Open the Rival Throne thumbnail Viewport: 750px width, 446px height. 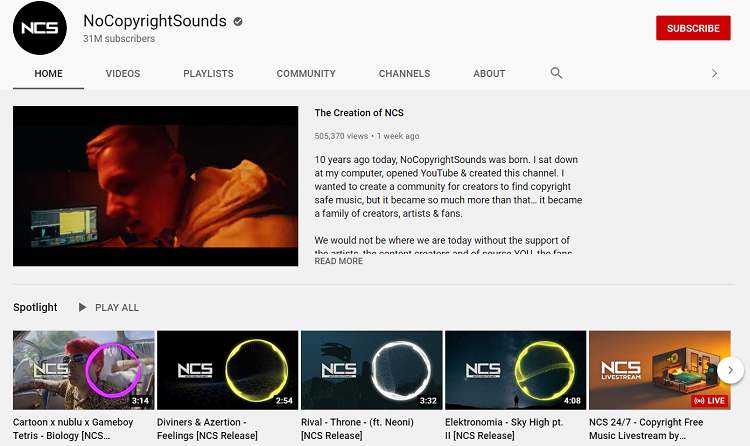[x=372, y=370]
